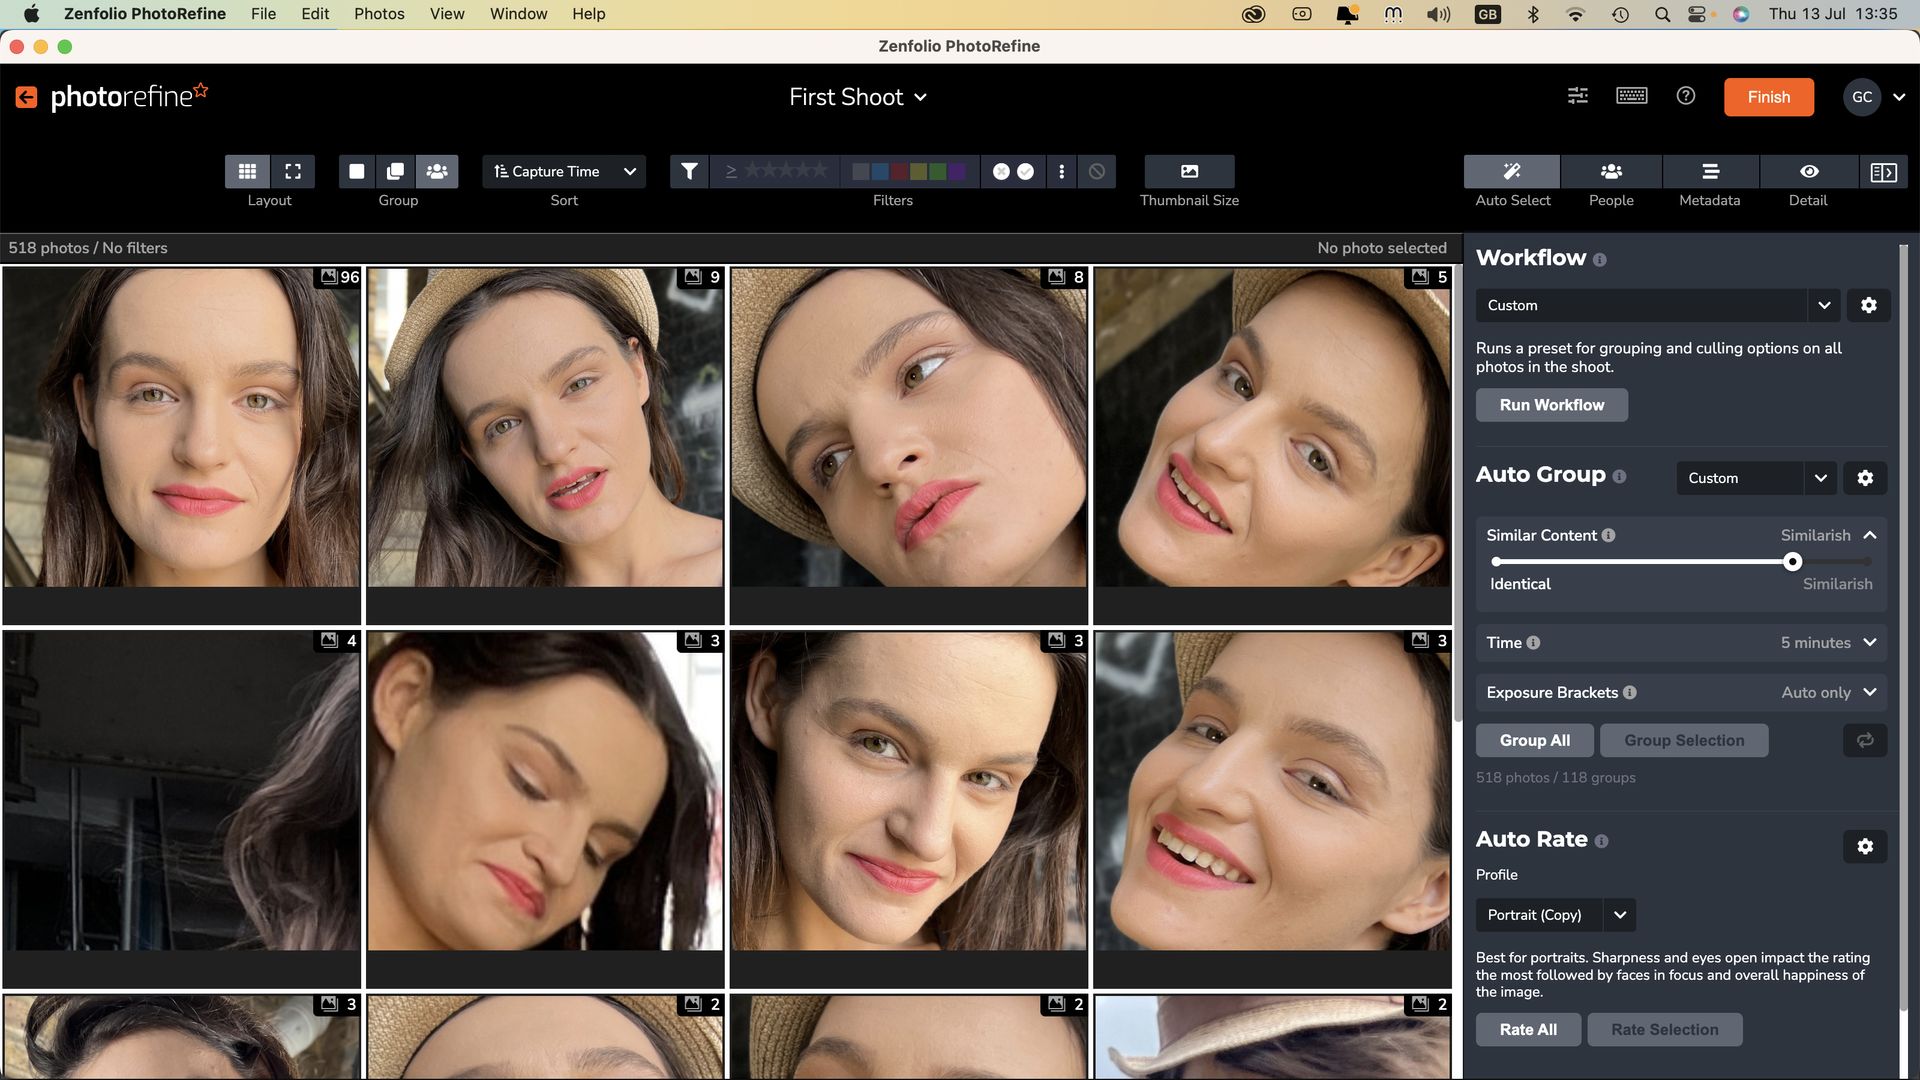Toggle the no-label filter circle
Screen dimensions: 1920x1080
(x=1096, y=171)
